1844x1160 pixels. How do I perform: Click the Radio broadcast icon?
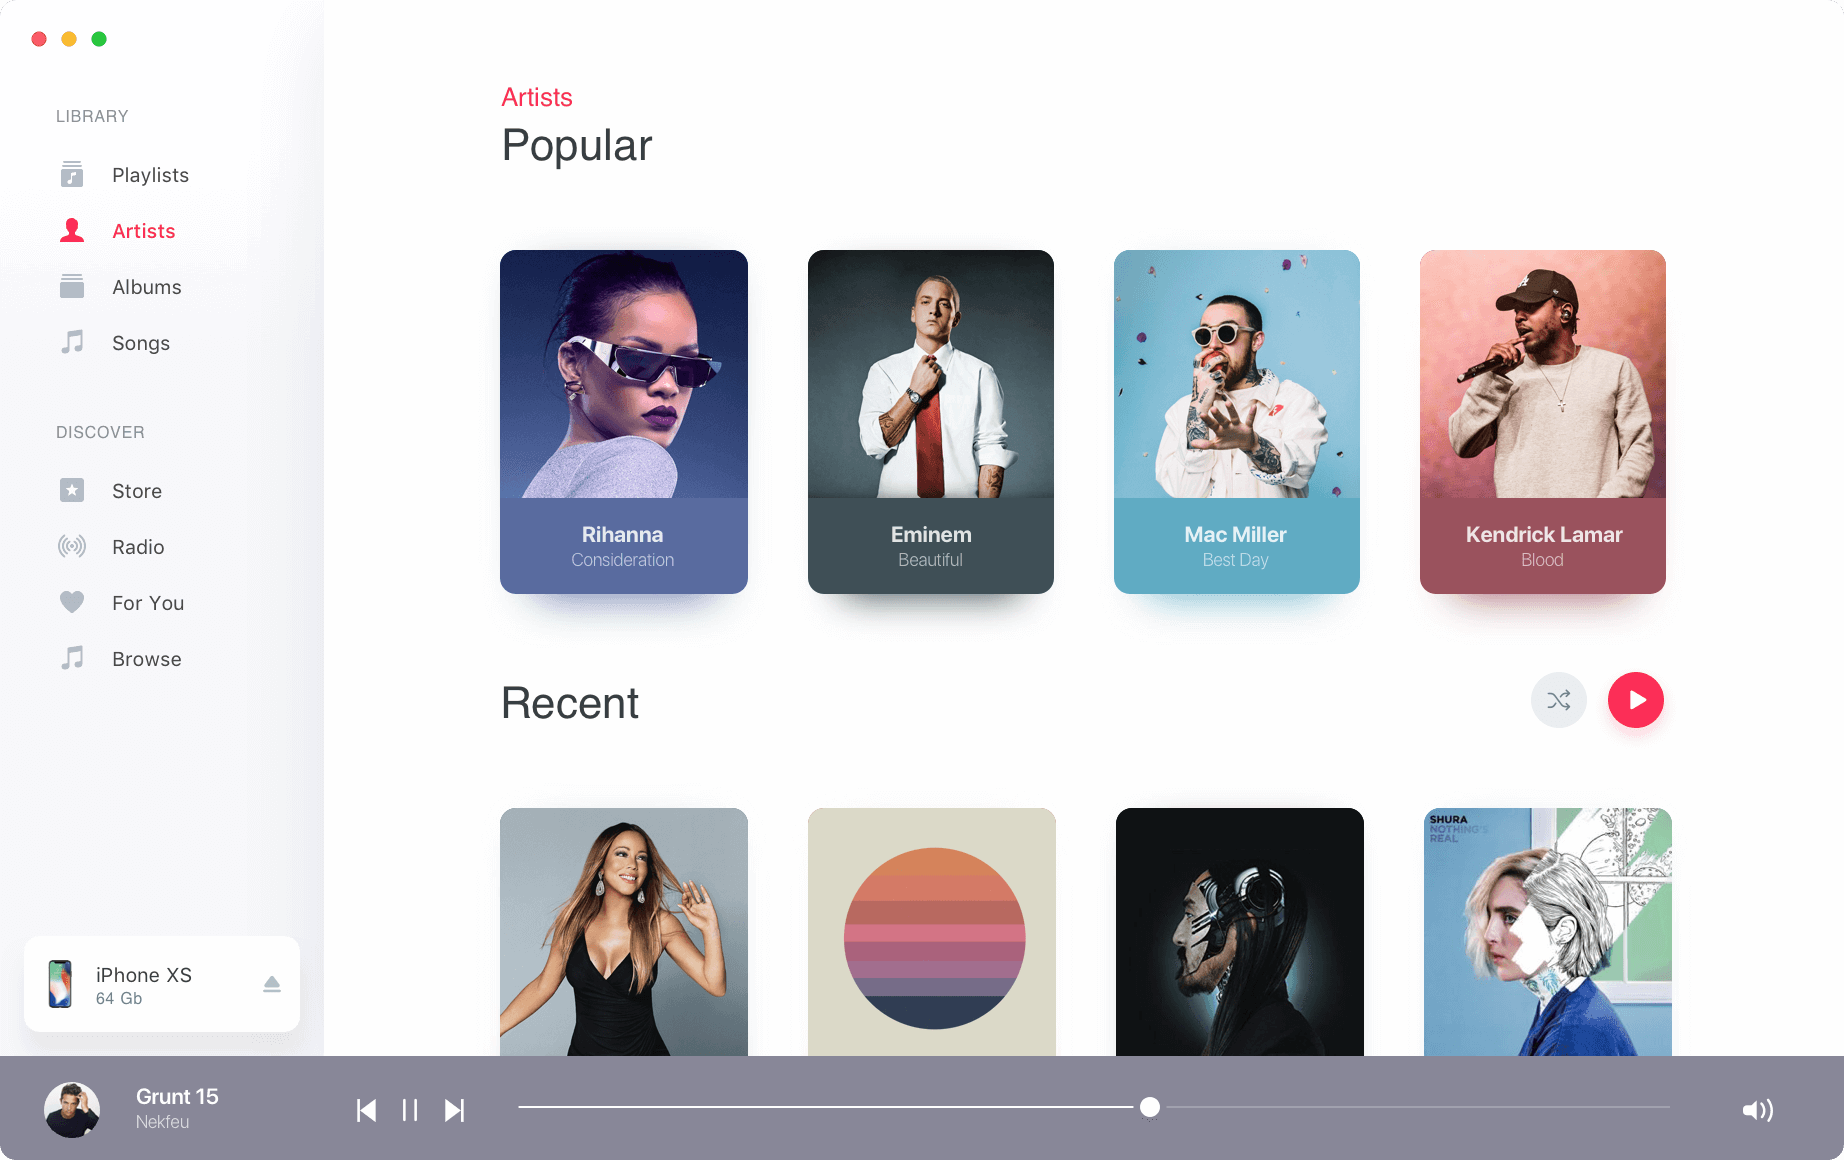(x=72, y=546)
